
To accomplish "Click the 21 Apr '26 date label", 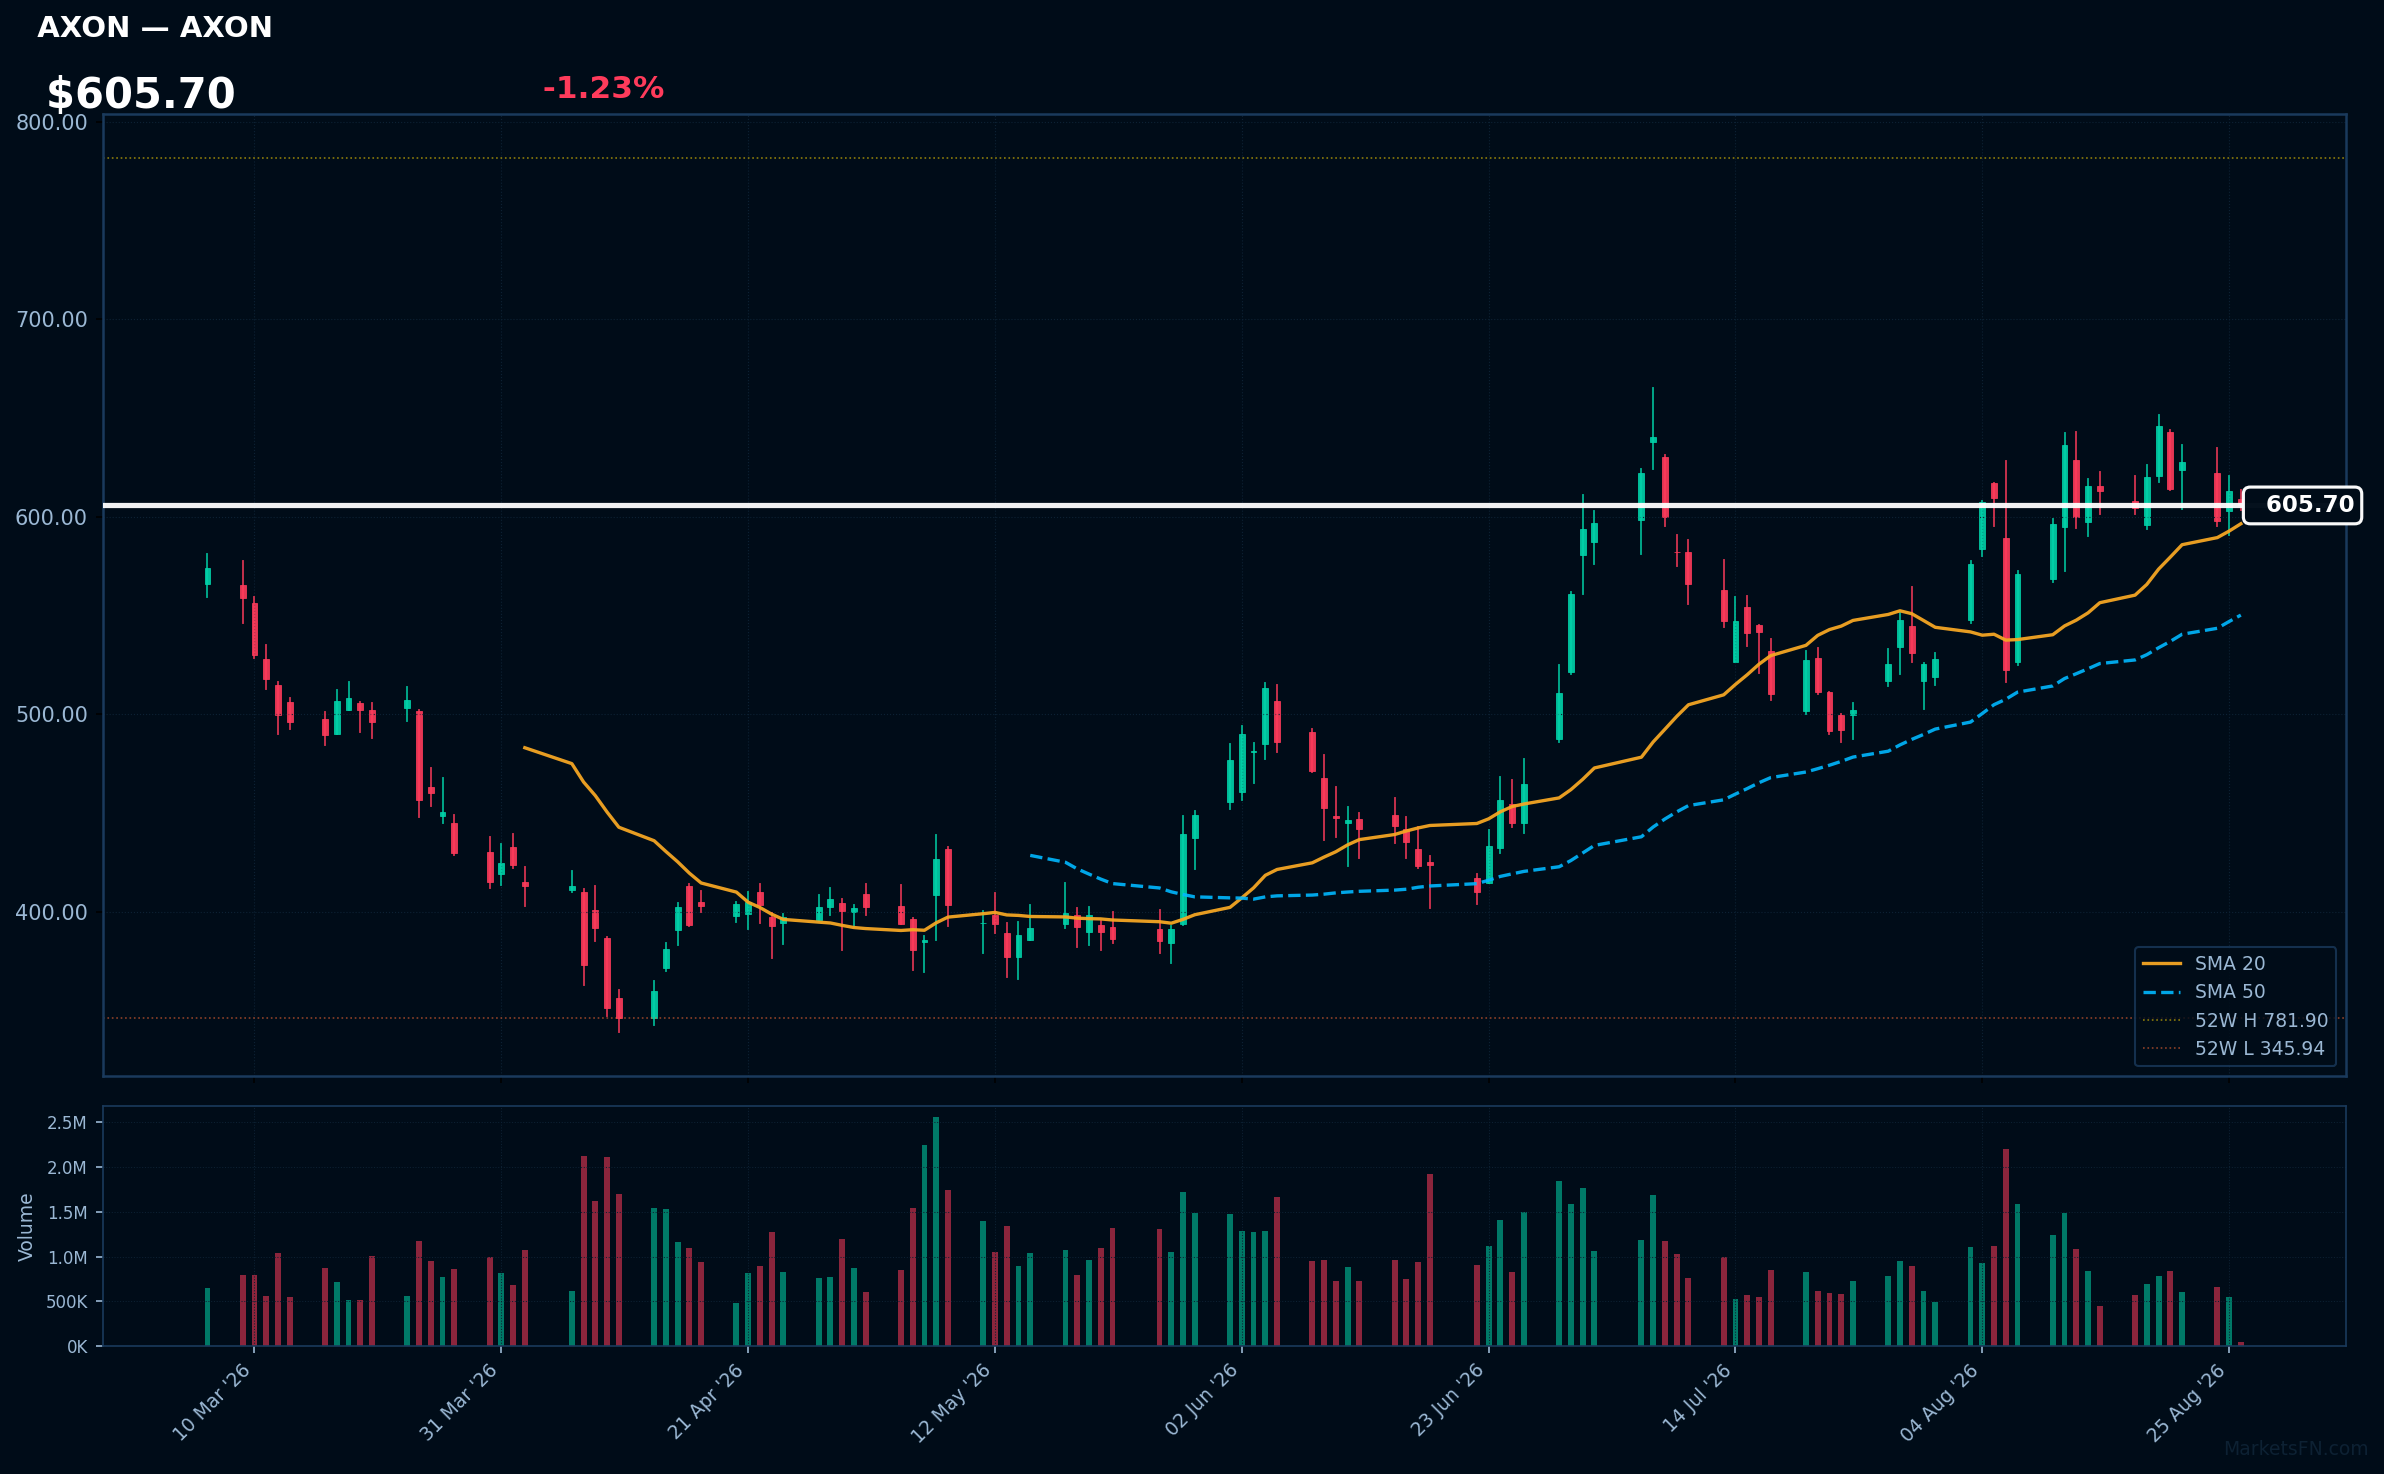I will [x=706, y=1401].
